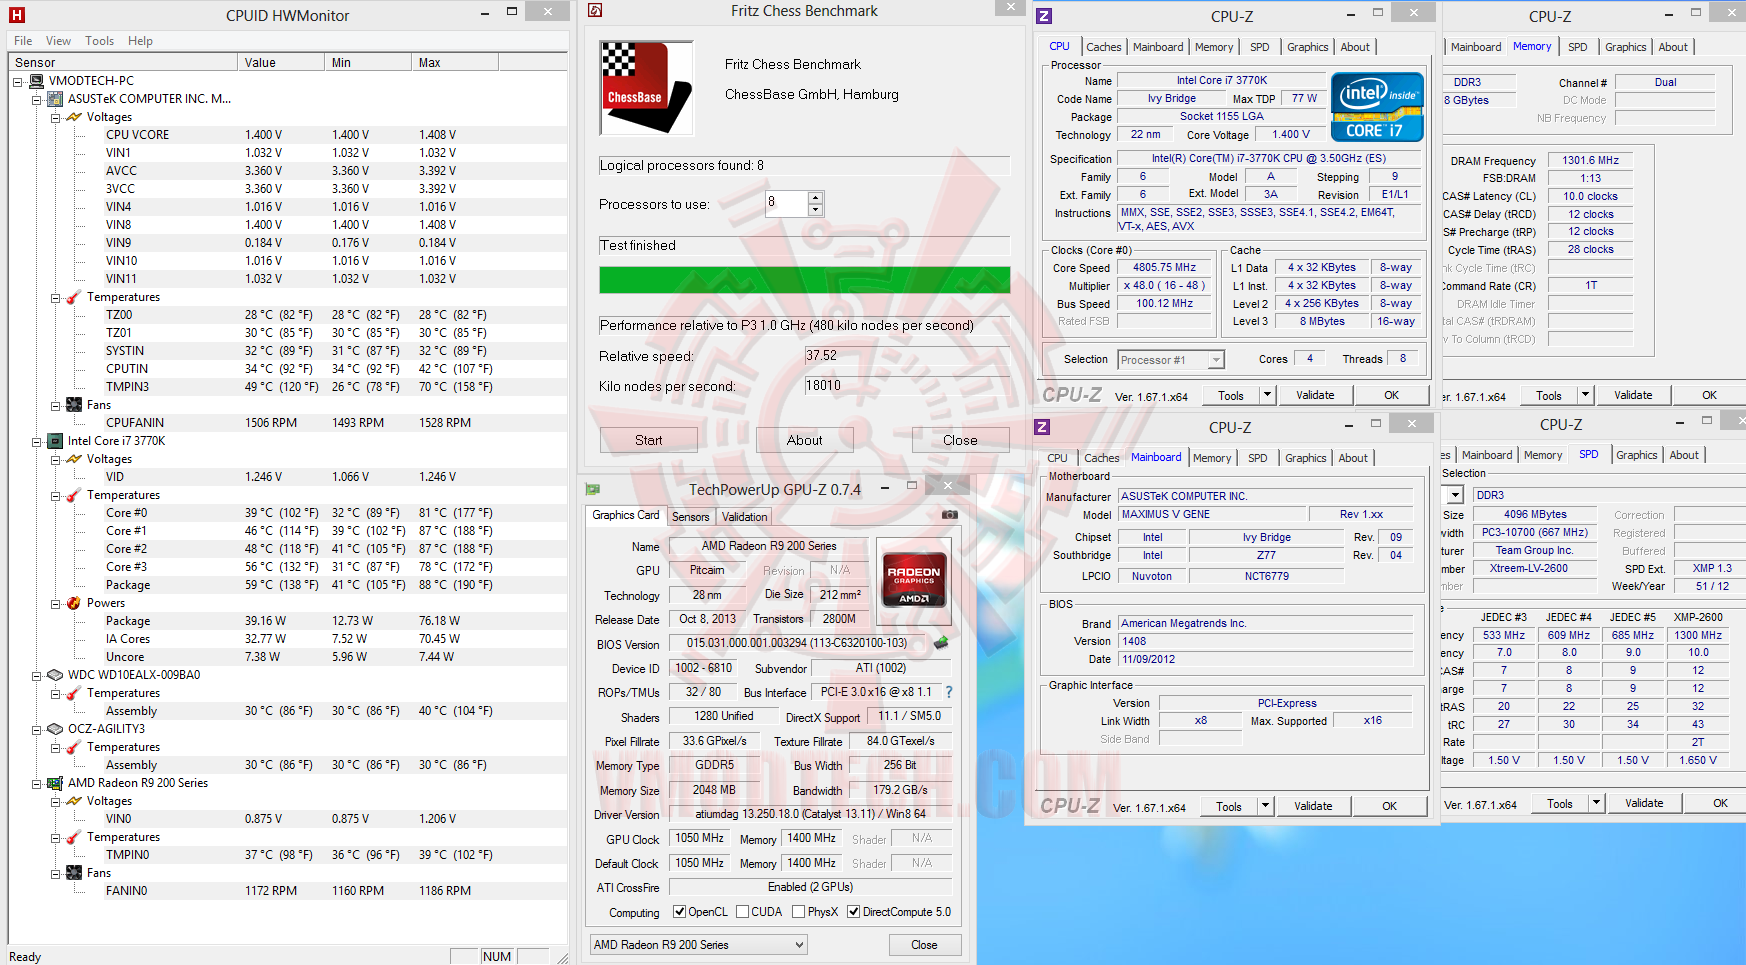Collapse the Intel Core i7 3770K node
The width and height of the screenshot is (1746, 965).
tap(37, 441)
